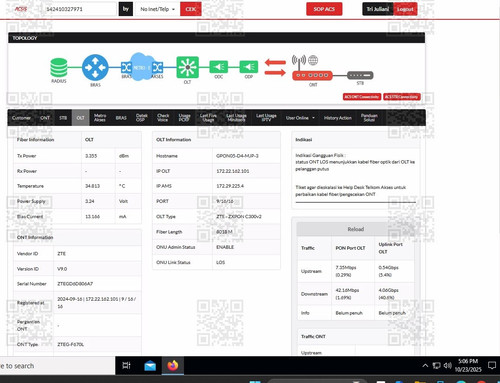Click the ODC icon in topology

pos(218,67)
